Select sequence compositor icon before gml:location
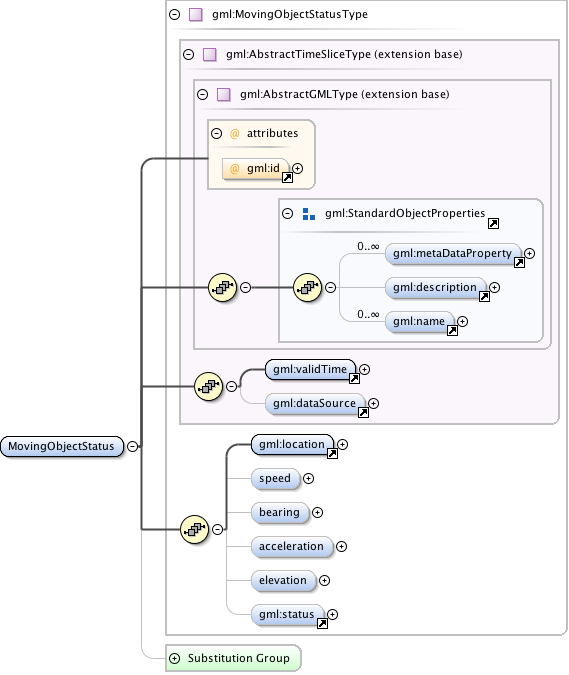Image resolution: width=569 pixels, height=675 pixels. pos(195,529)
